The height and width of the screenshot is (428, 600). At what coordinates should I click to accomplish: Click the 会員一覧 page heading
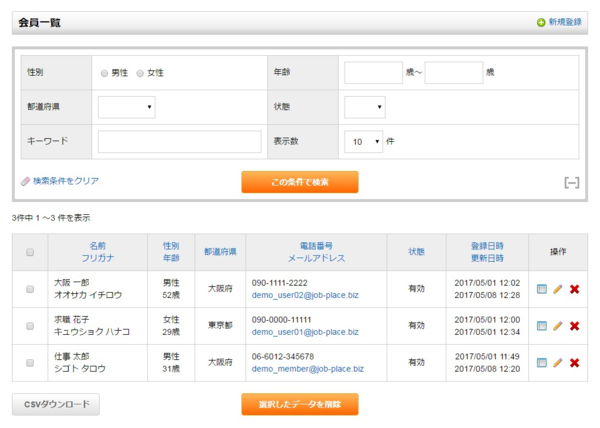(39, 23)
